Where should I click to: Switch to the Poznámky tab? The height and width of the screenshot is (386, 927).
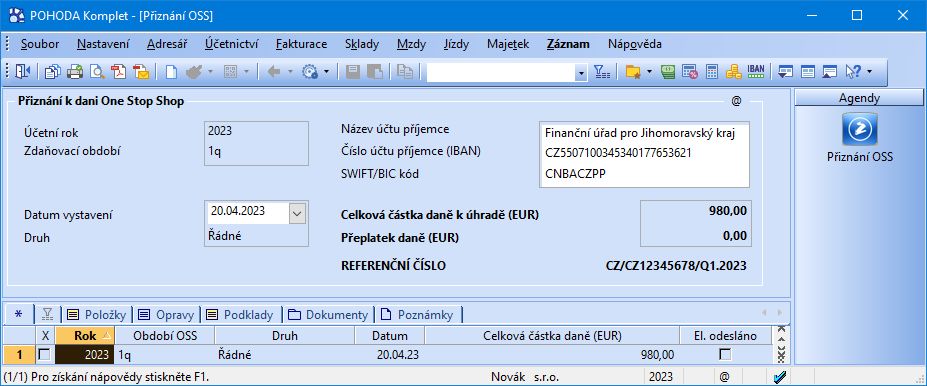click(x=419, y=314)
